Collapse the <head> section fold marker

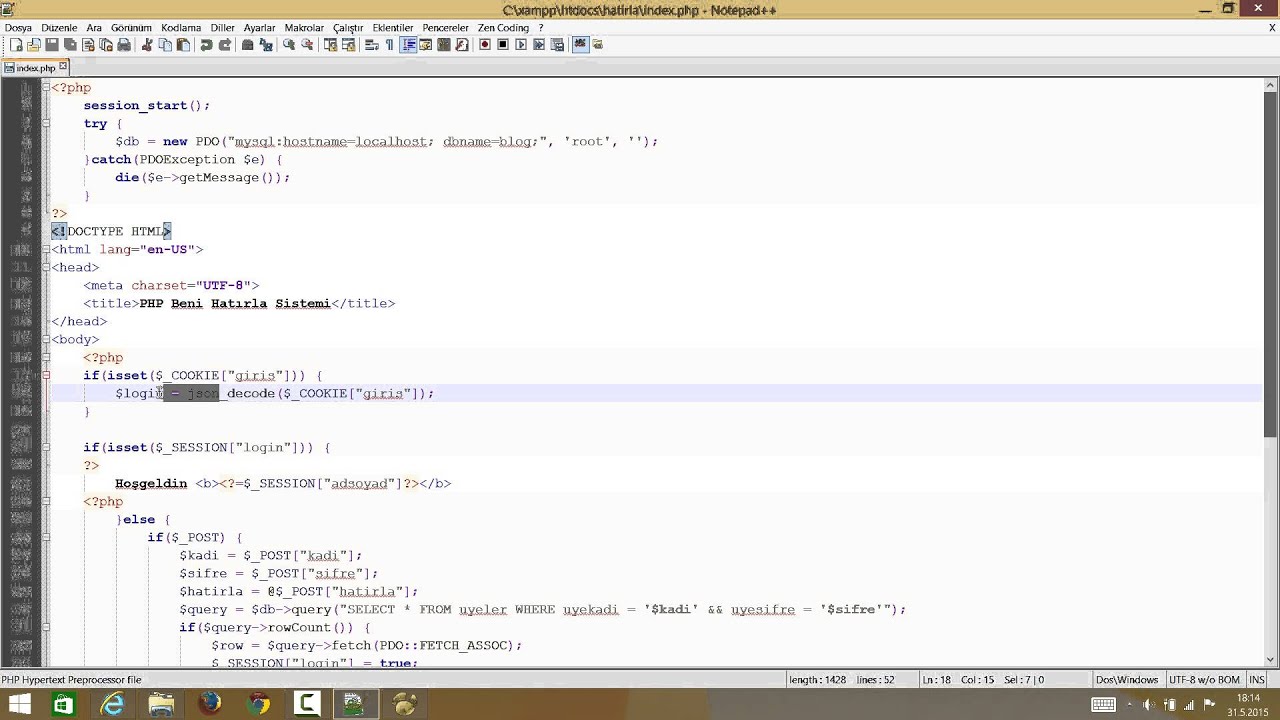pos(46,268)
